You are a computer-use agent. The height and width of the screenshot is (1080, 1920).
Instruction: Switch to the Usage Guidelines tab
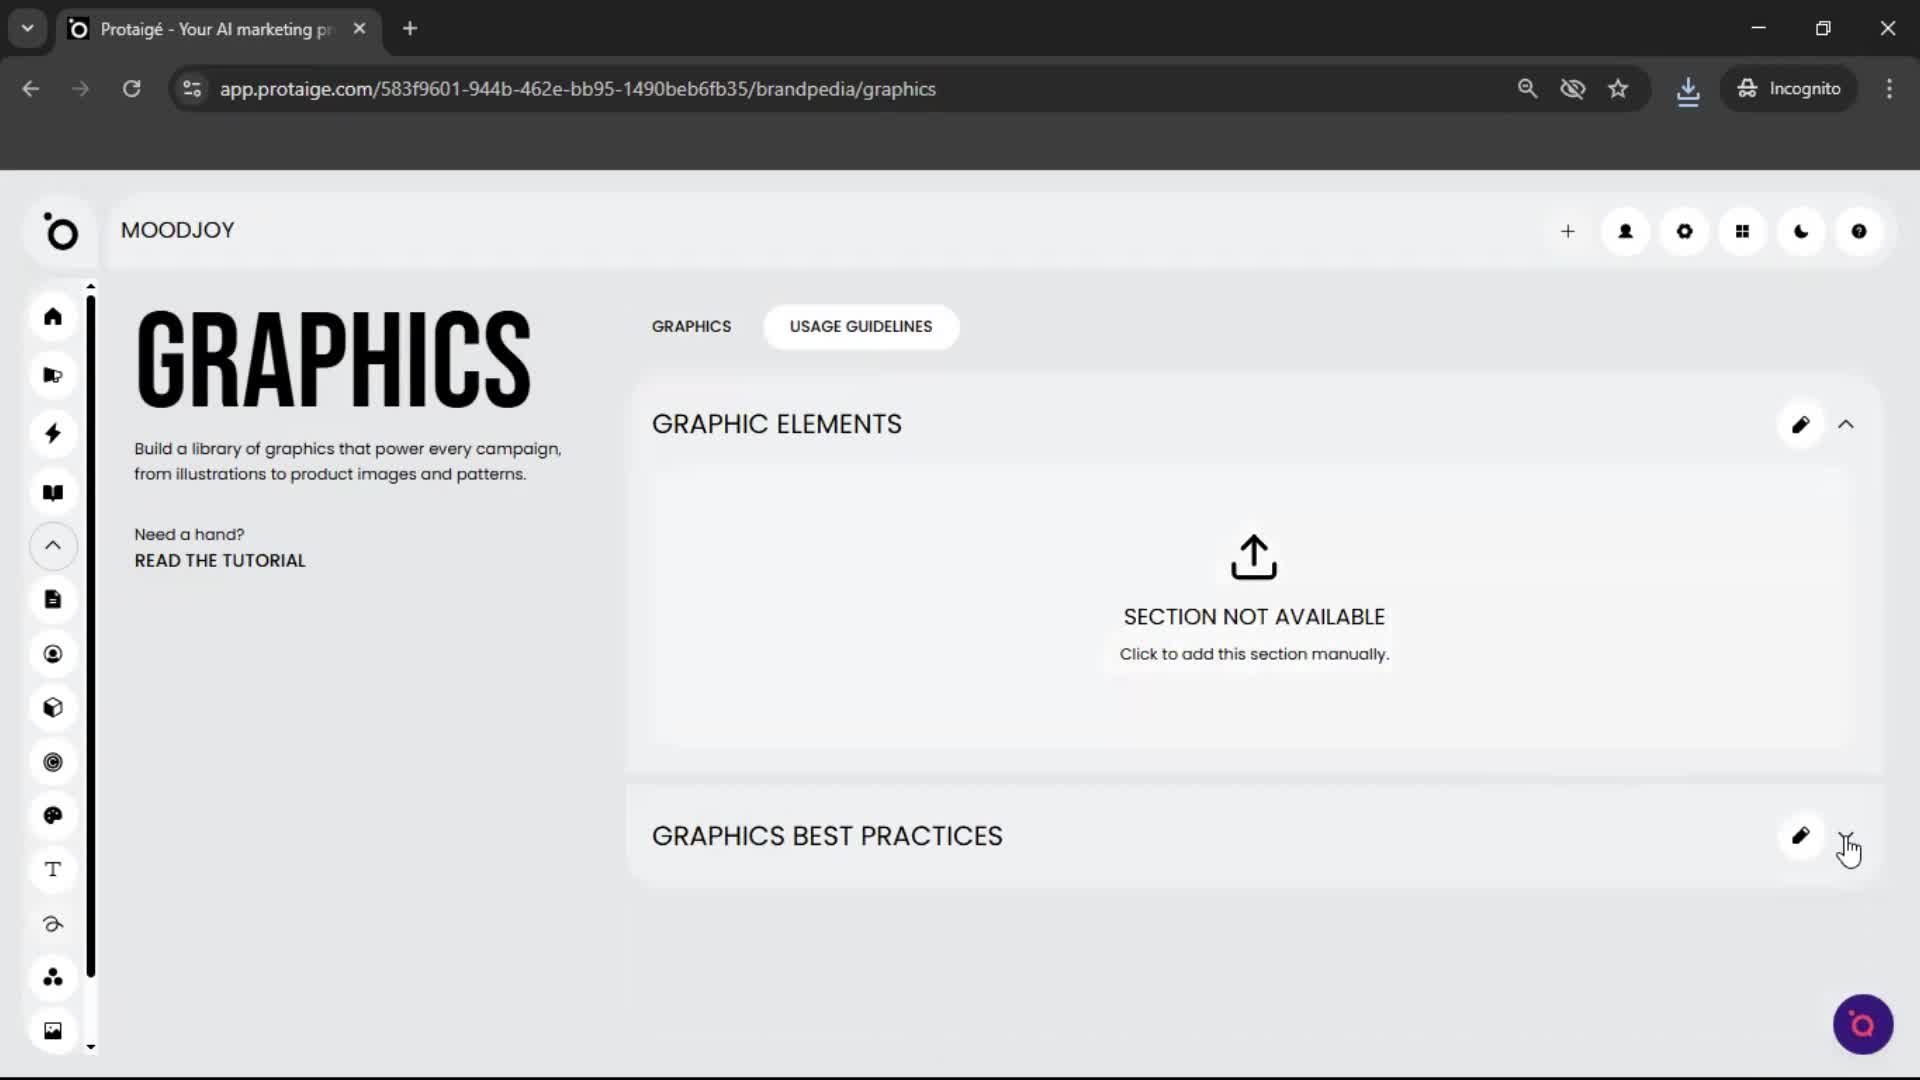click(860, 326)
